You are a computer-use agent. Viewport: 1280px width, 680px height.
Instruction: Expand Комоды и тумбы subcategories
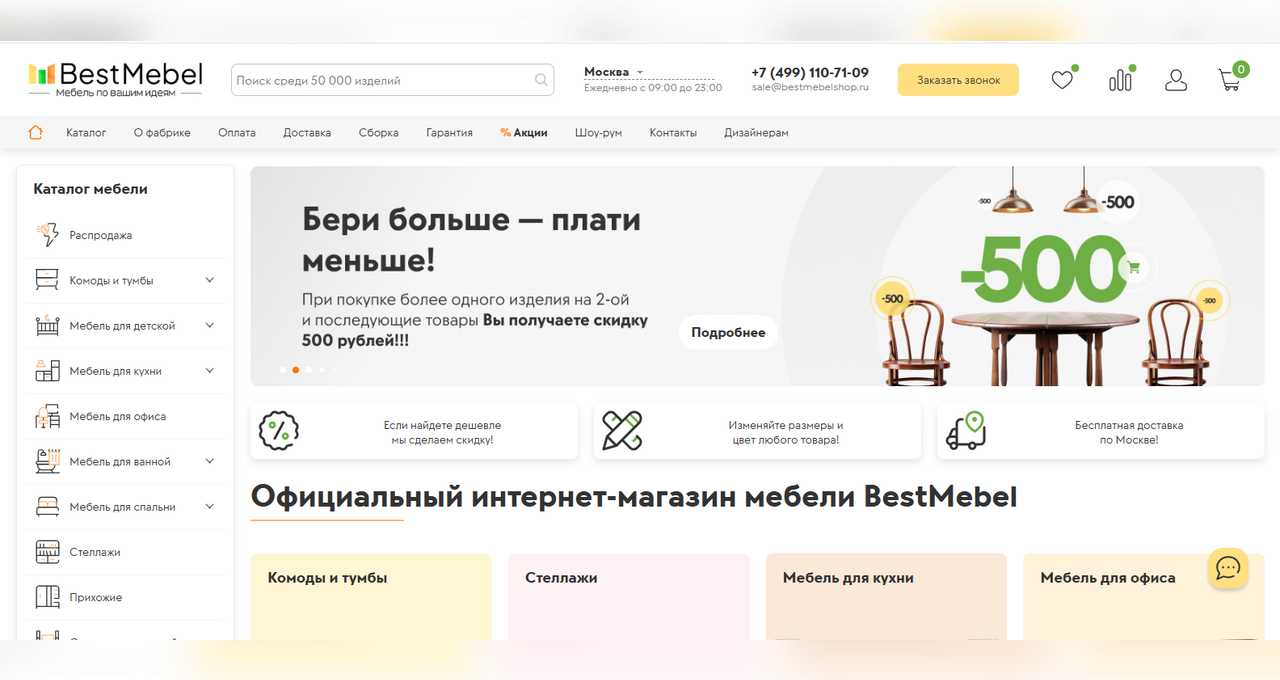pos(210,280)
